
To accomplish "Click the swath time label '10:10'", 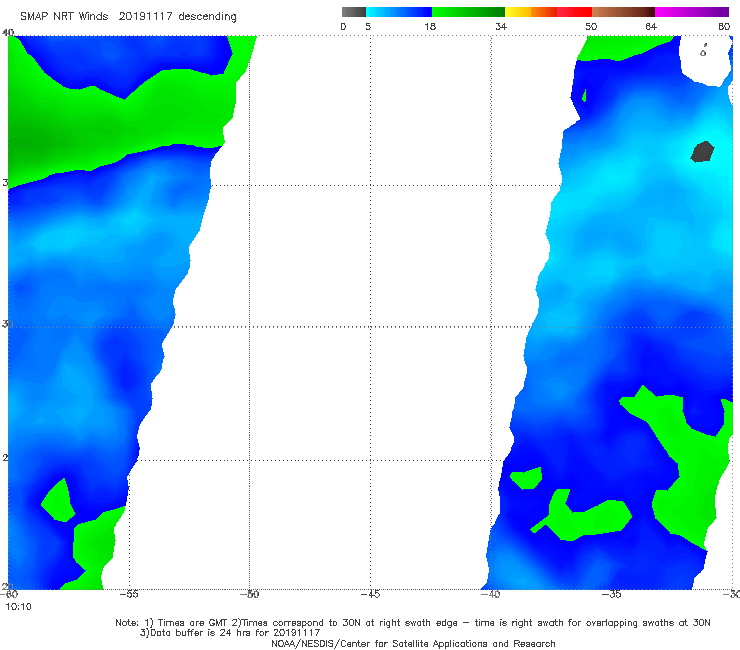I will 18,607.
